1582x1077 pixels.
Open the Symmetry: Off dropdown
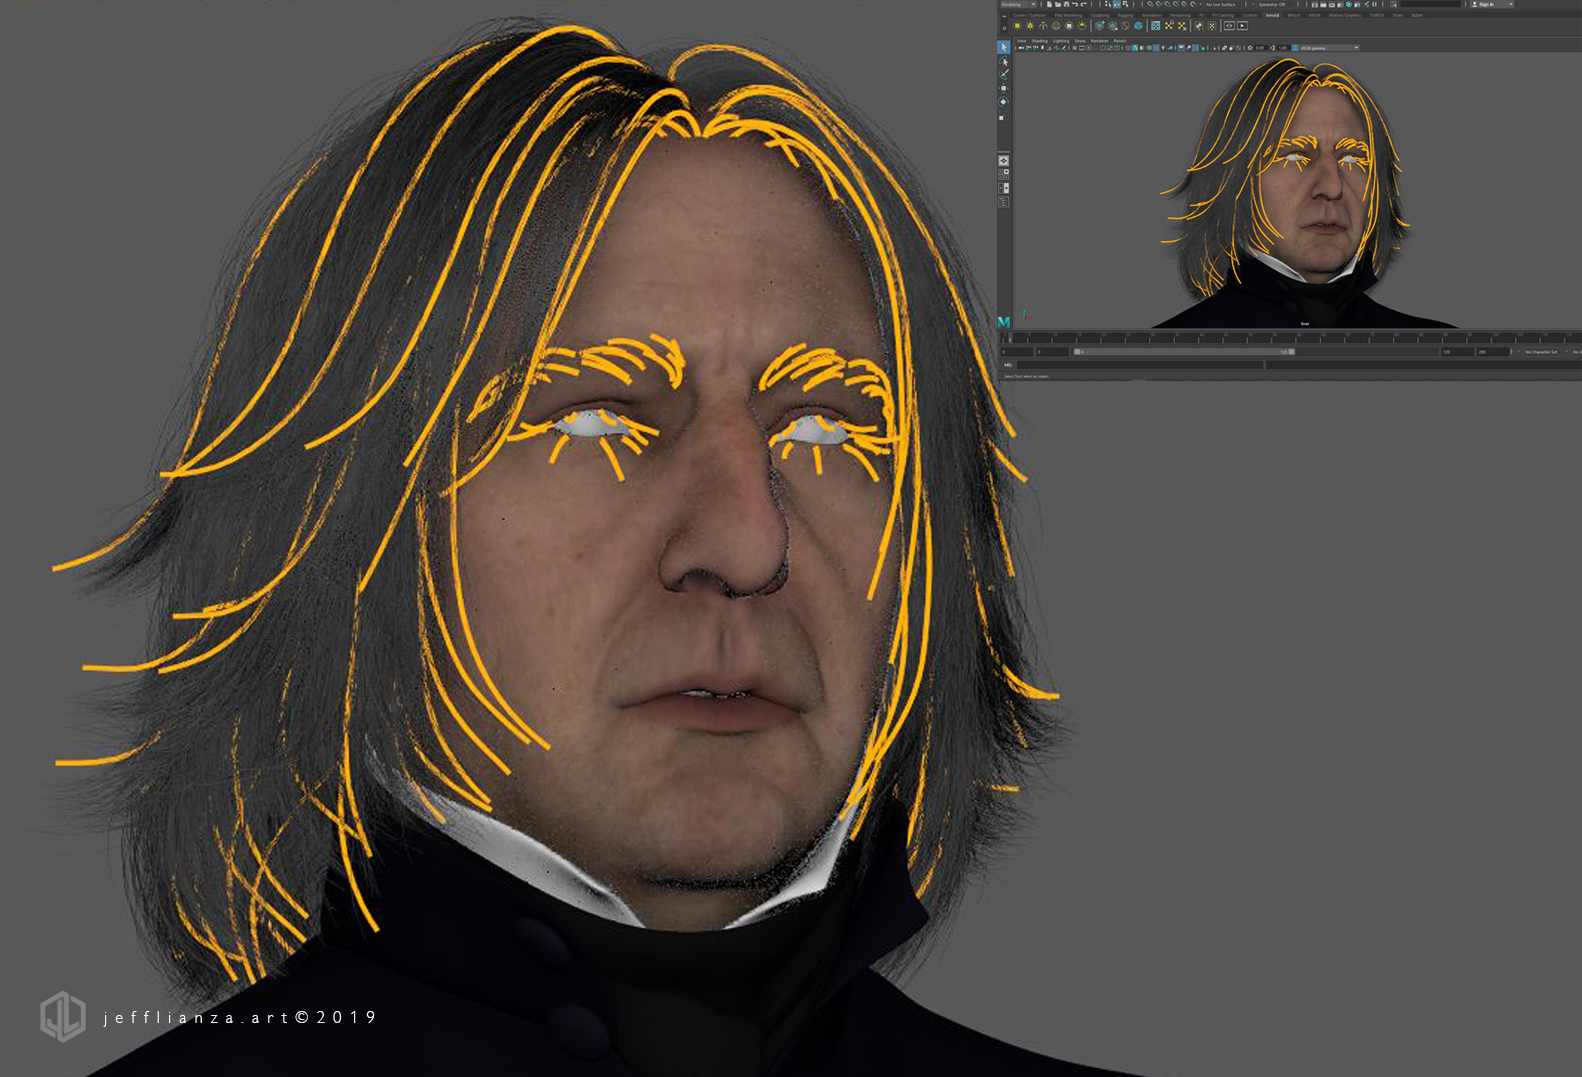1273,4
